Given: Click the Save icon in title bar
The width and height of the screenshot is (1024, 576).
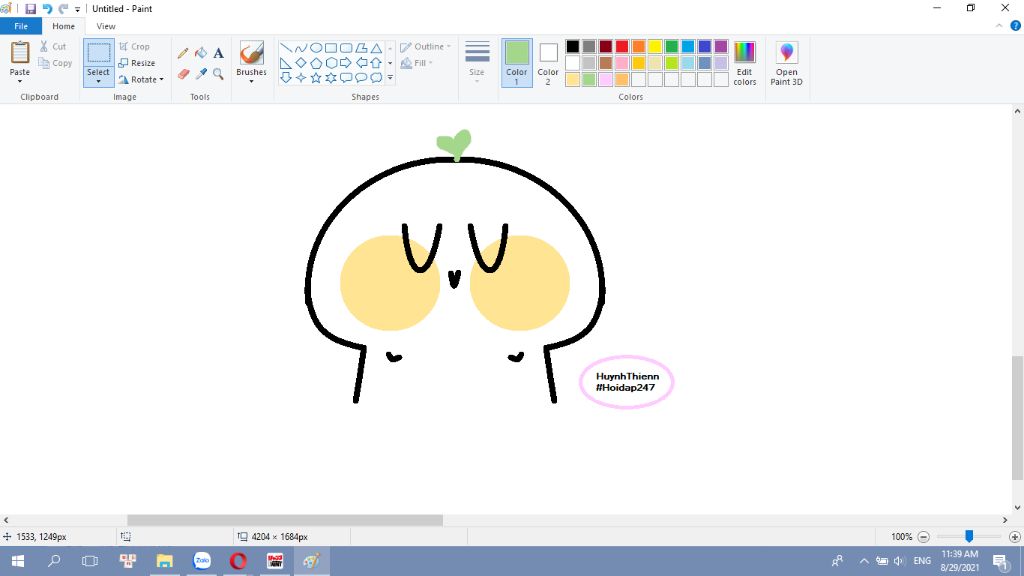Looking at the screenshot, I should (x=30, y=8).
